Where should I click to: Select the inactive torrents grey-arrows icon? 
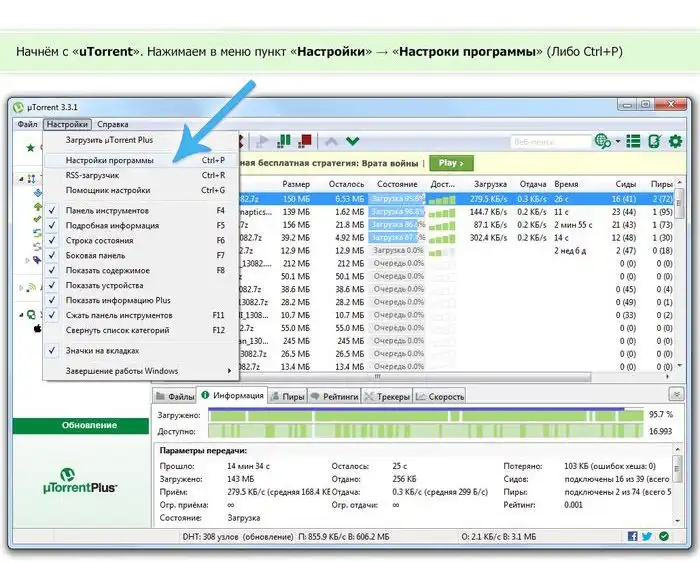pyautogui.click(x=38, y=246)
